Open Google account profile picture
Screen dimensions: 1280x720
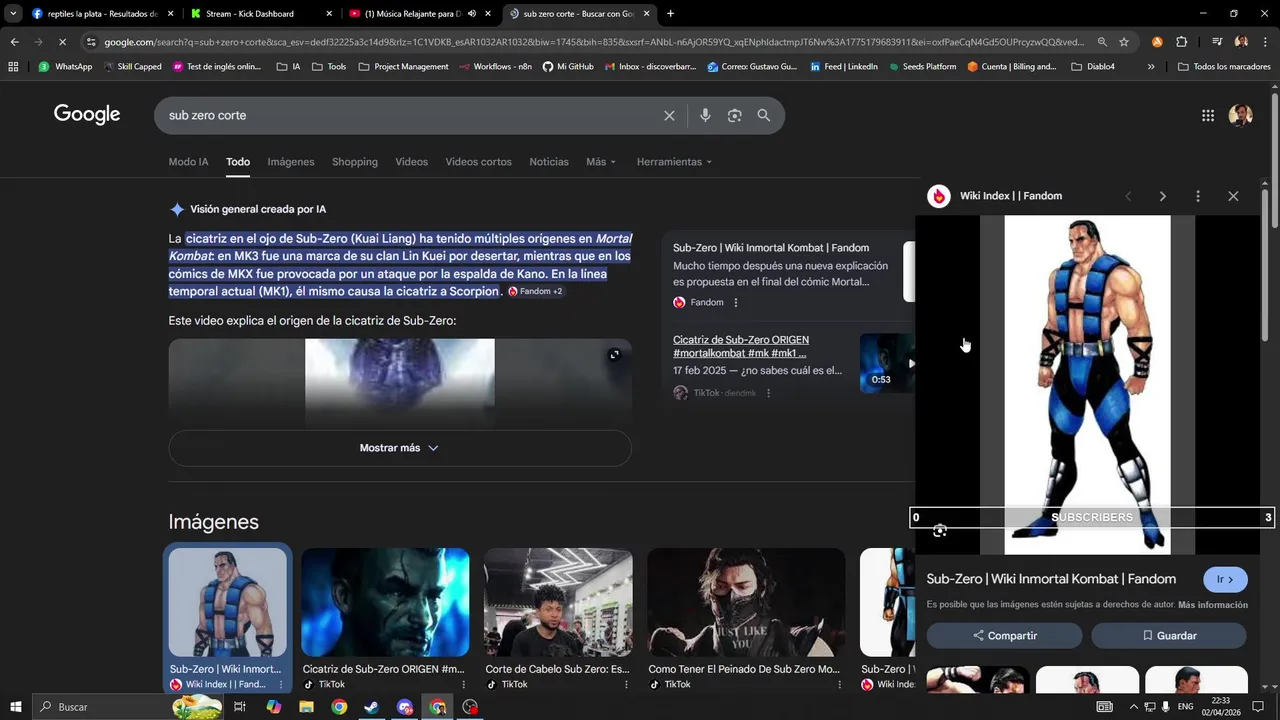[x=1240, y=115]
